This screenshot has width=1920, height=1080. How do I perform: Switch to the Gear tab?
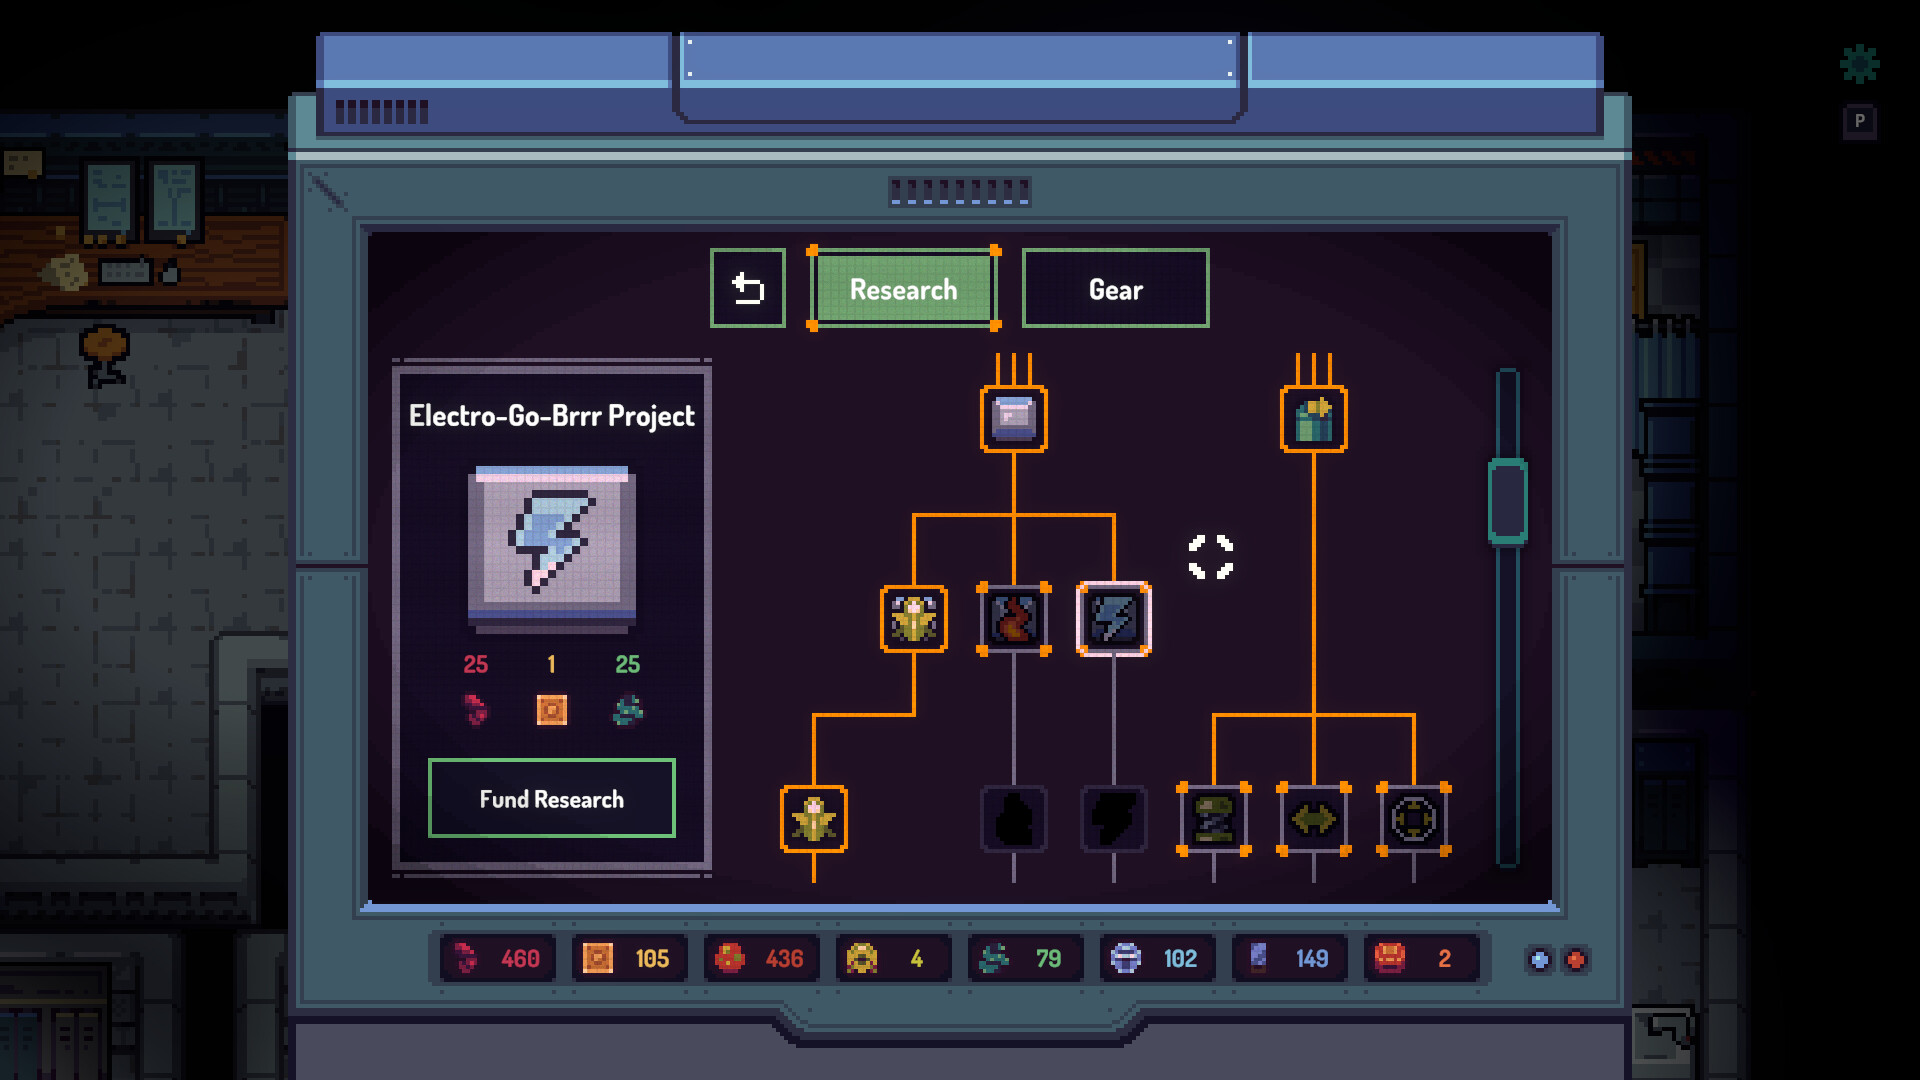[x=1115, y=289]
